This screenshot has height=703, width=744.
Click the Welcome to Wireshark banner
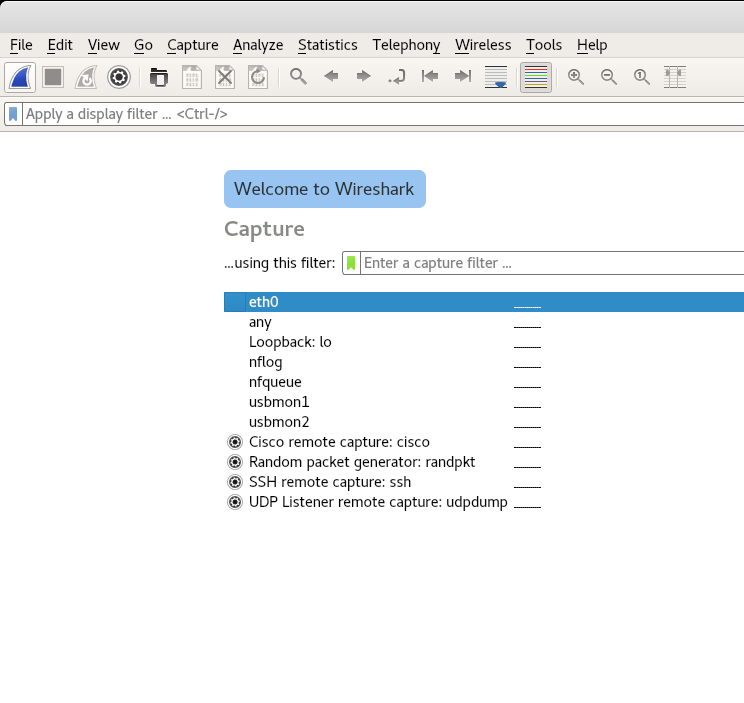point(325,189)
